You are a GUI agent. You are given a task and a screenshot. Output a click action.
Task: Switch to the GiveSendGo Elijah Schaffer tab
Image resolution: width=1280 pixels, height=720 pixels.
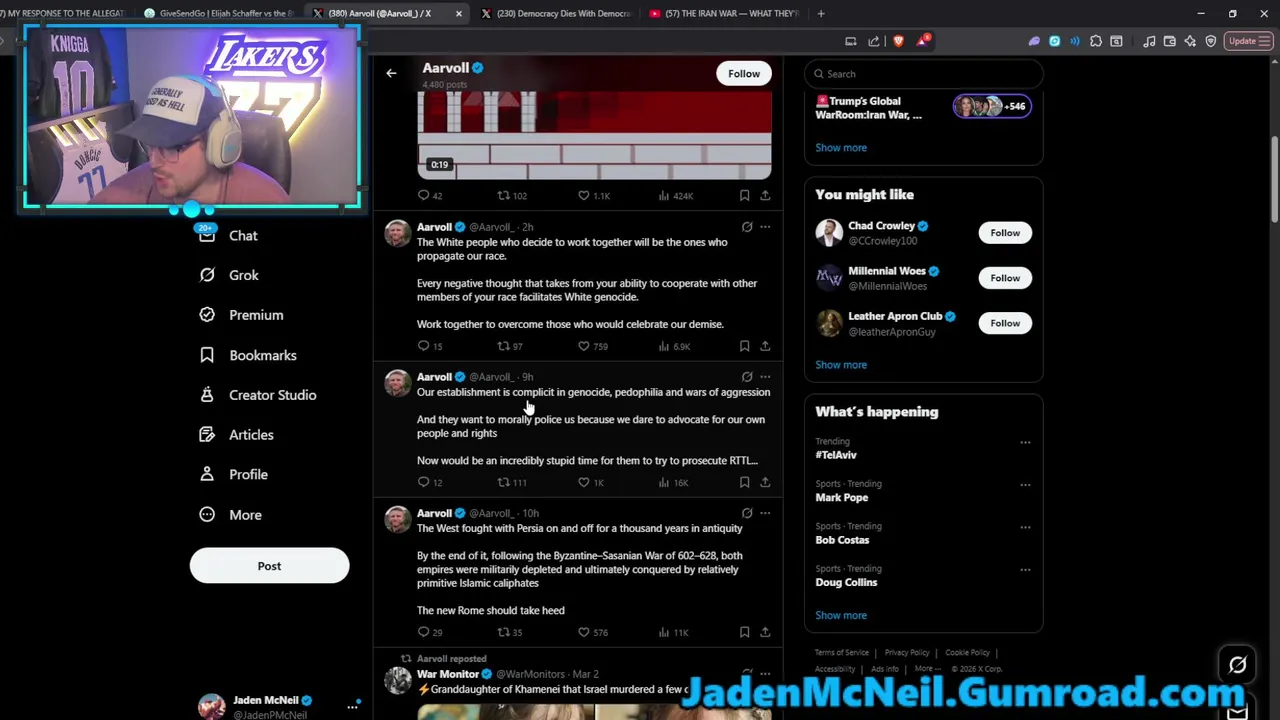coord(222,13)
